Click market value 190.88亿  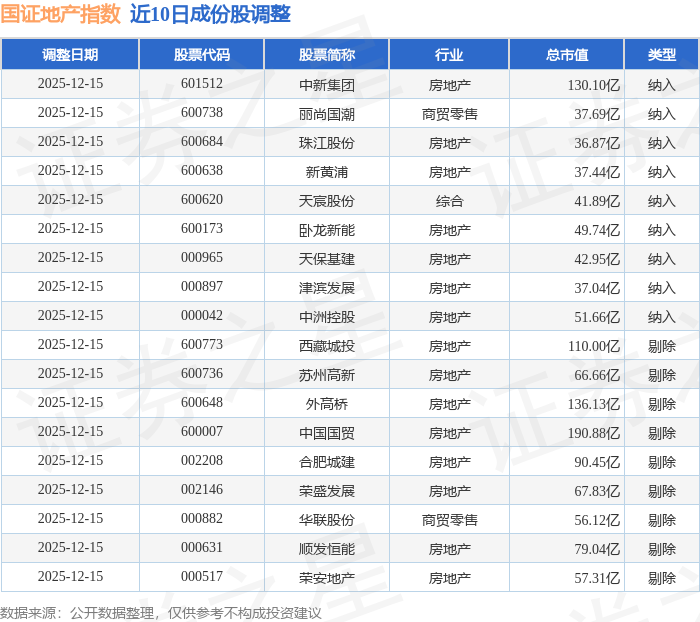594,433
